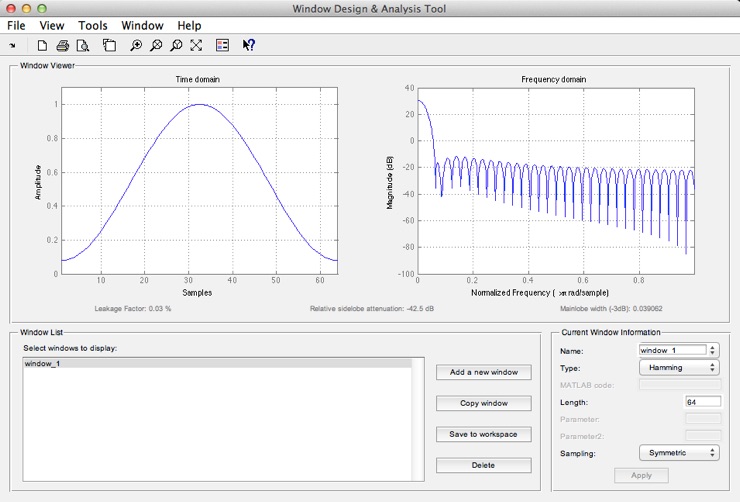Toggle the Legend toolbar icon
This screenshot has width=740, height=502.
222,45
